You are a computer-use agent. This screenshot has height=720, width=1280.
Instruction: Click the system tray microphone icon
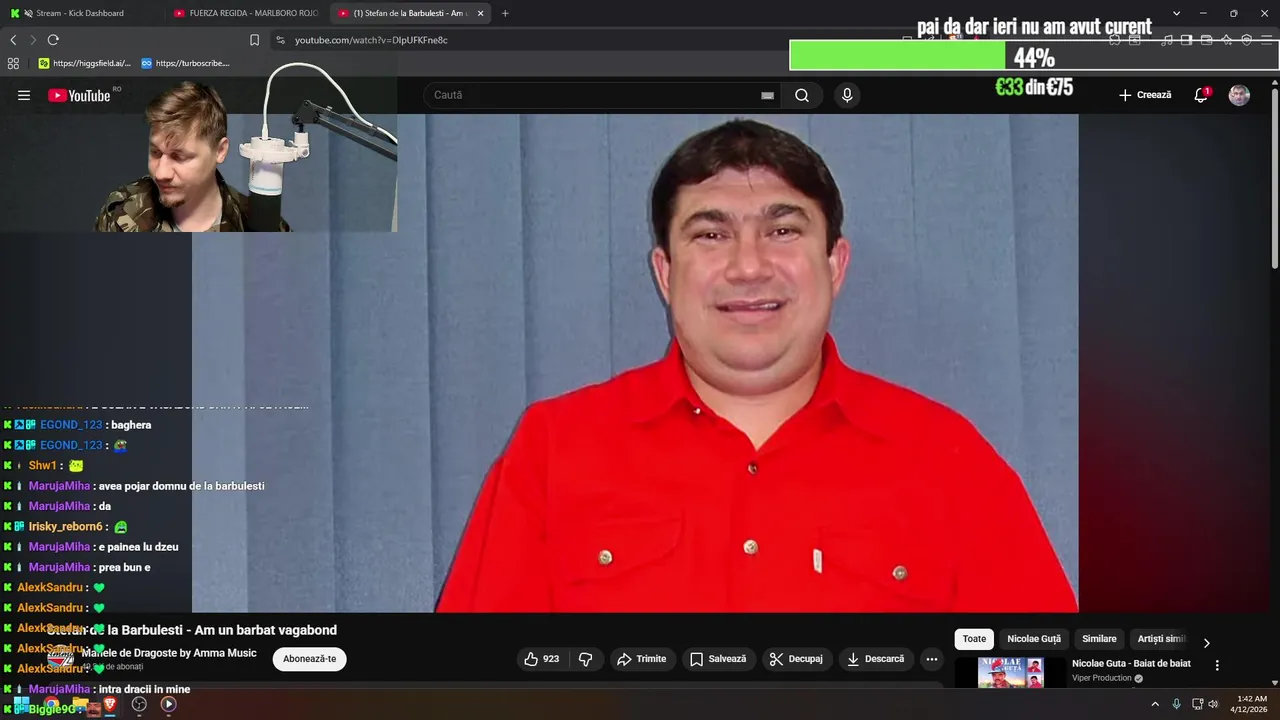tap(1176, 704)
